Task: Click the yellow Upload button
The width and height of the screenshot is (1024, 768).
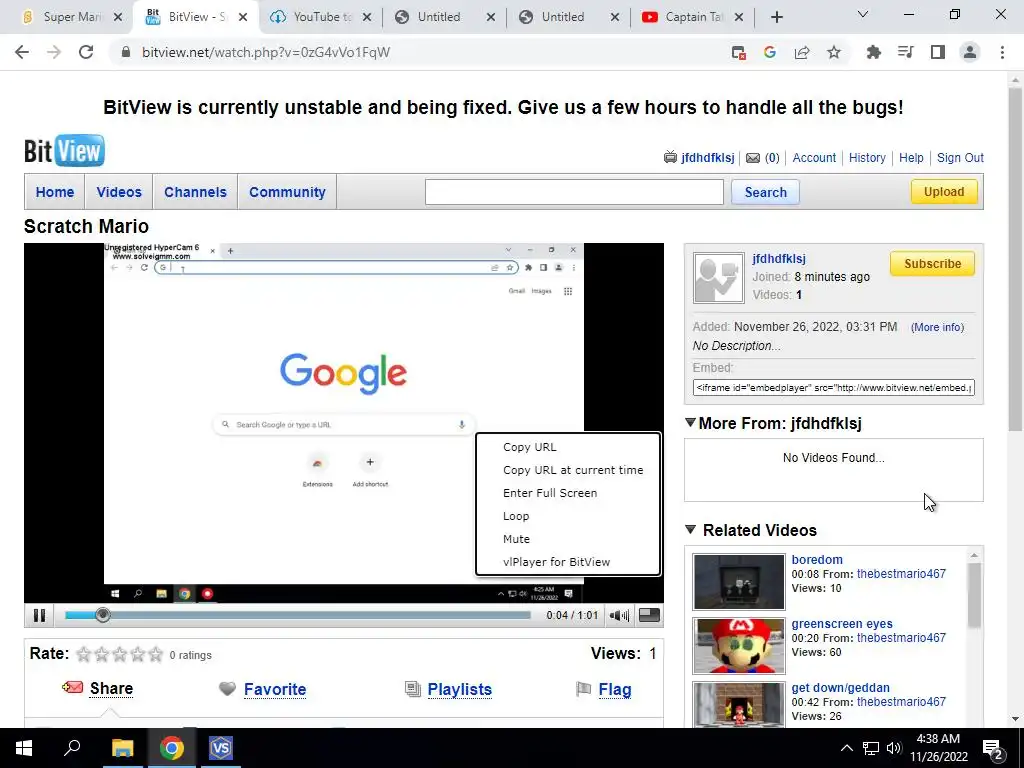Action: [x=944, y=191]
